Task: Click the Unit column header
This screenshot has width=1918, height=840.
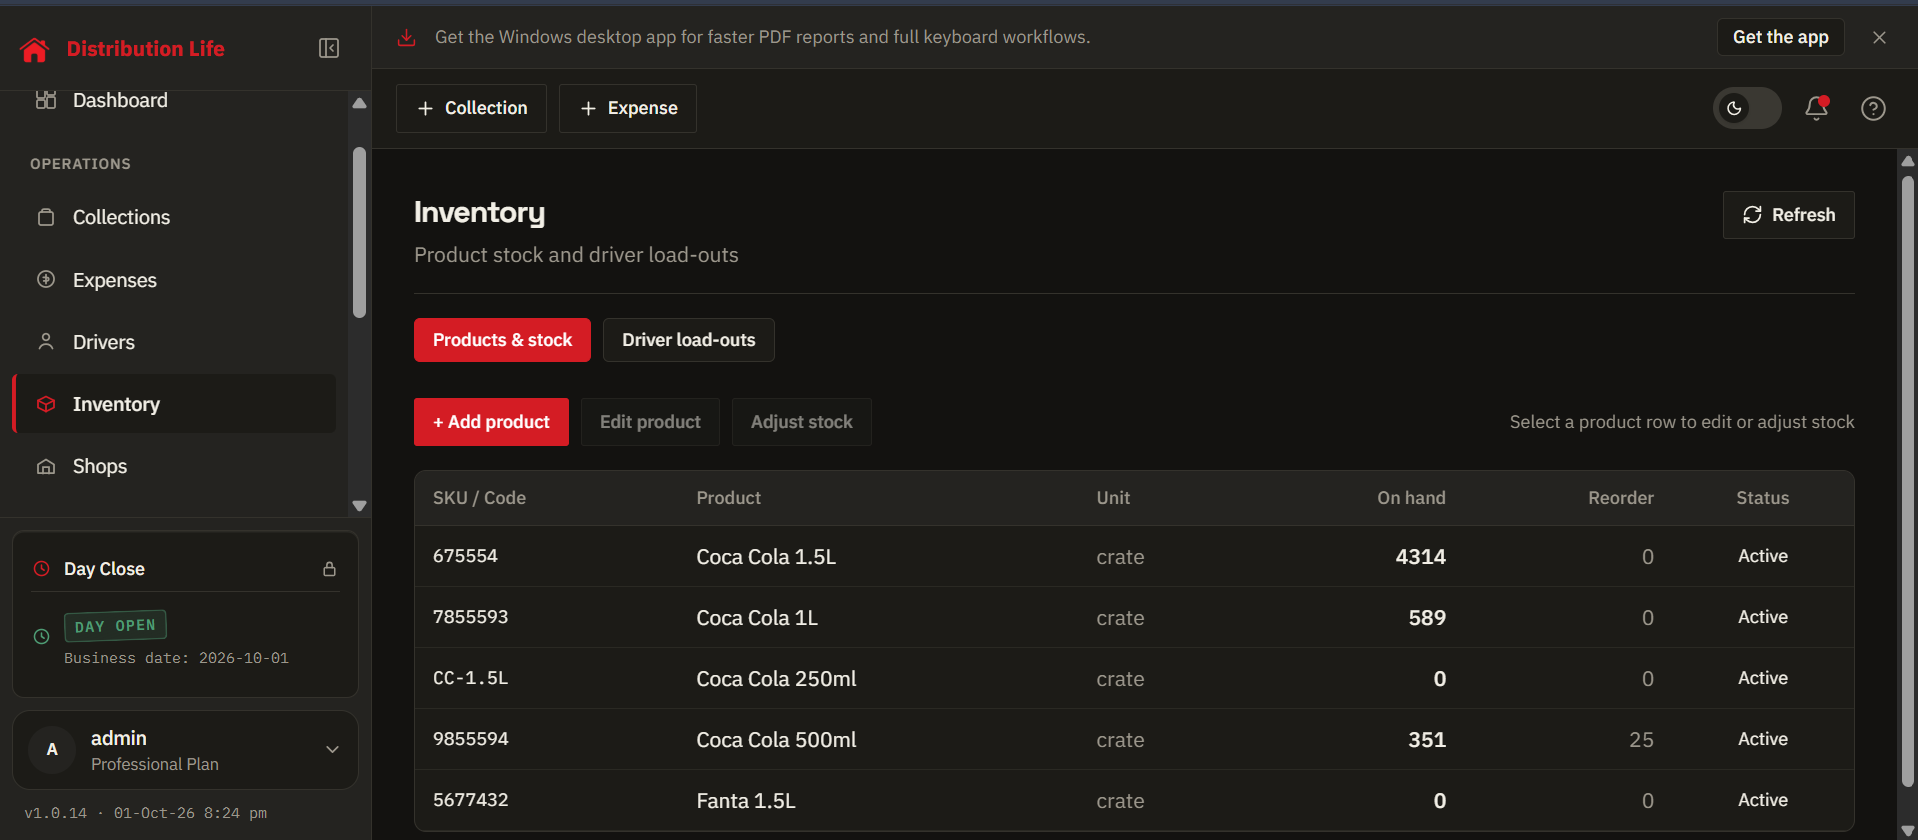Action: (1113, 498)
